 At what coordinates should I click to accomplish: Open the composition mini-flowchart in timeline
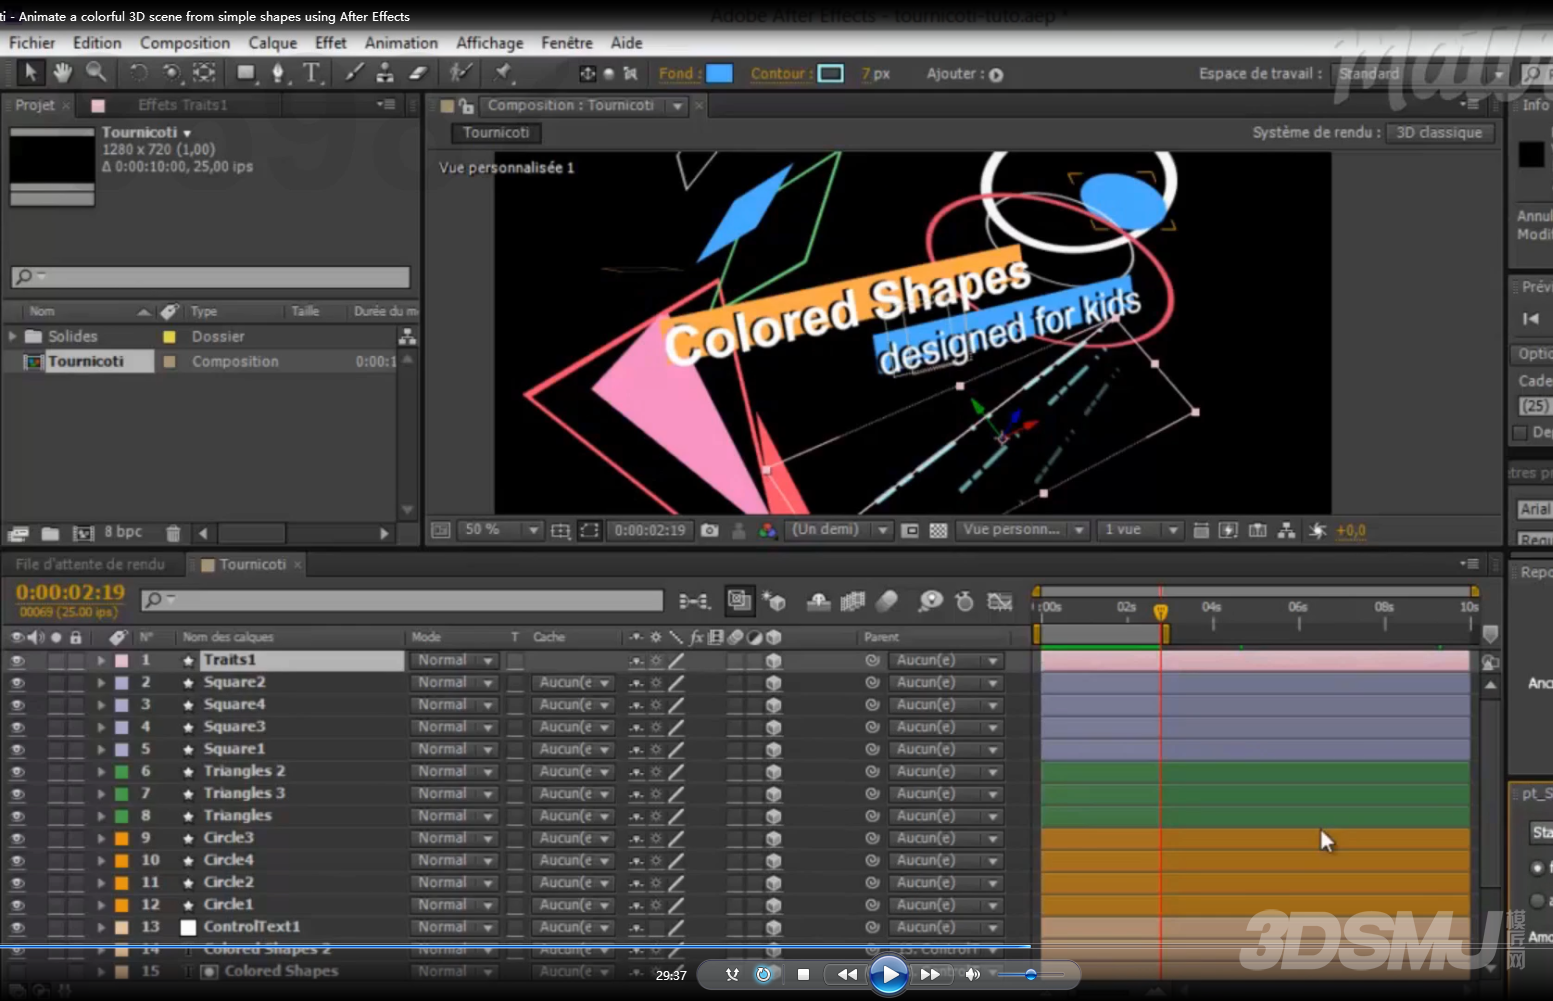[695, 601]
